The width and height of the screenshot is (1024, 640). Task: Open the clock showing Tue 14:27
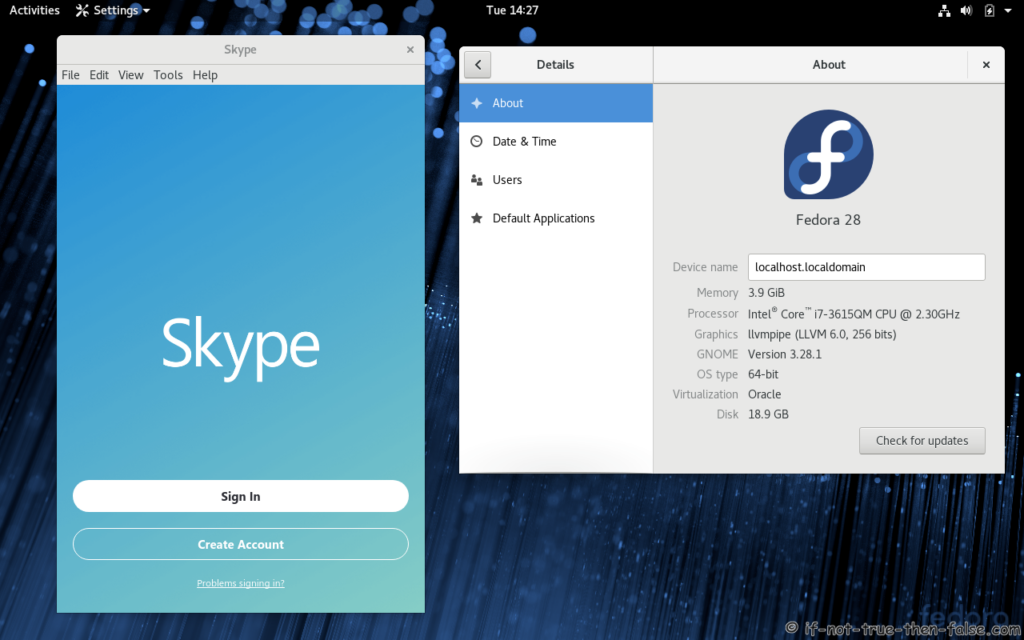(x=512, y=10)
